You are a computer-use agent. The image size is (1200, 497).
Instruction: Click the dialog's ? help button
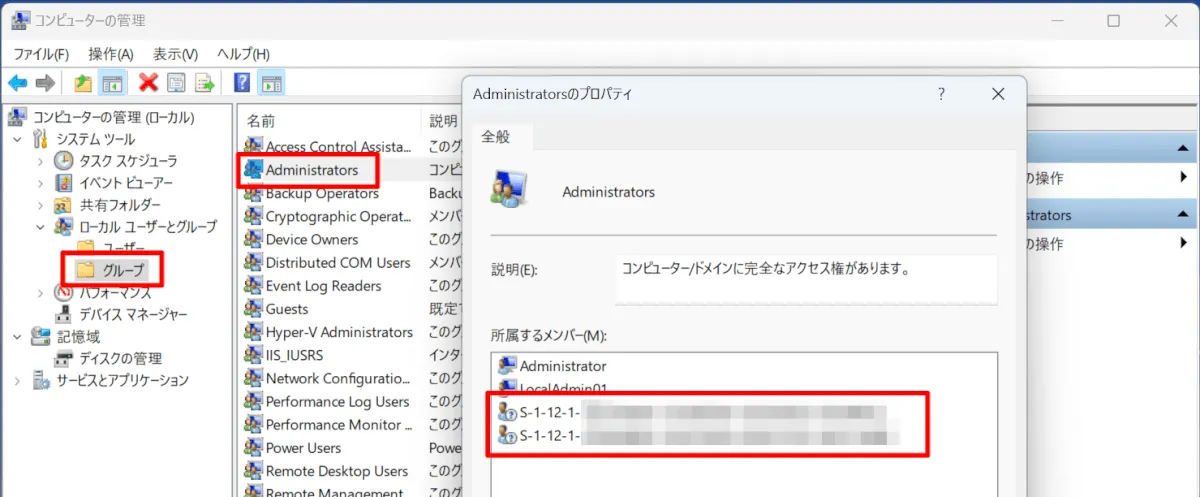coord(941,94)
